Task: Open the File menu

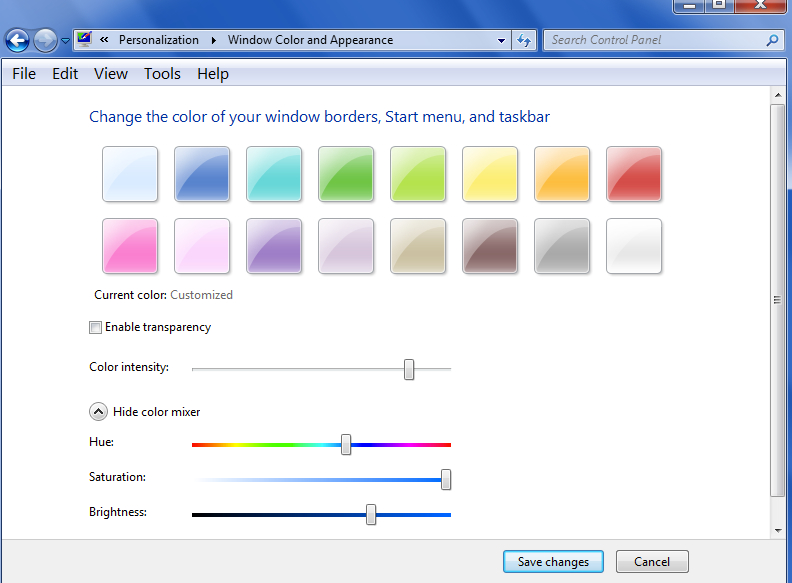Action: [x=24, y=74]
